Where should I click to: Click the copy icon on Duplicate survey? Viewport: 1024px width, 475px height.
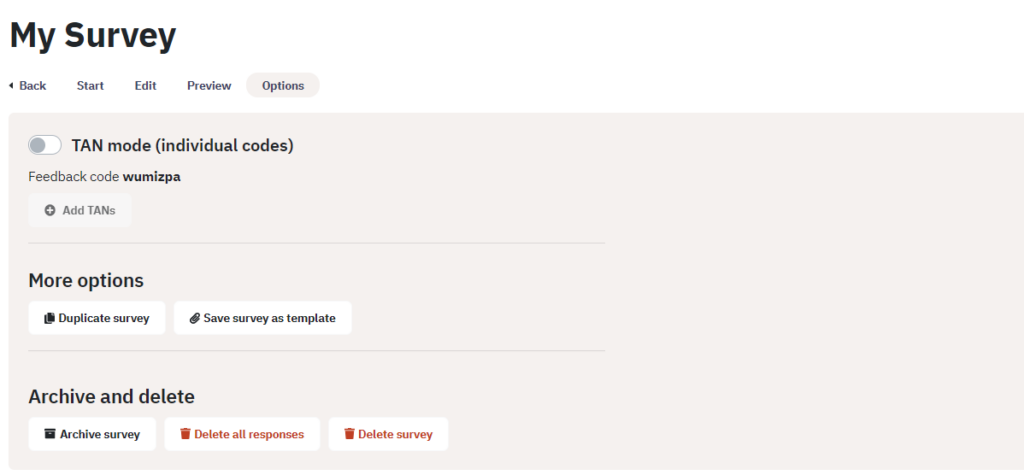click(49, 318)
